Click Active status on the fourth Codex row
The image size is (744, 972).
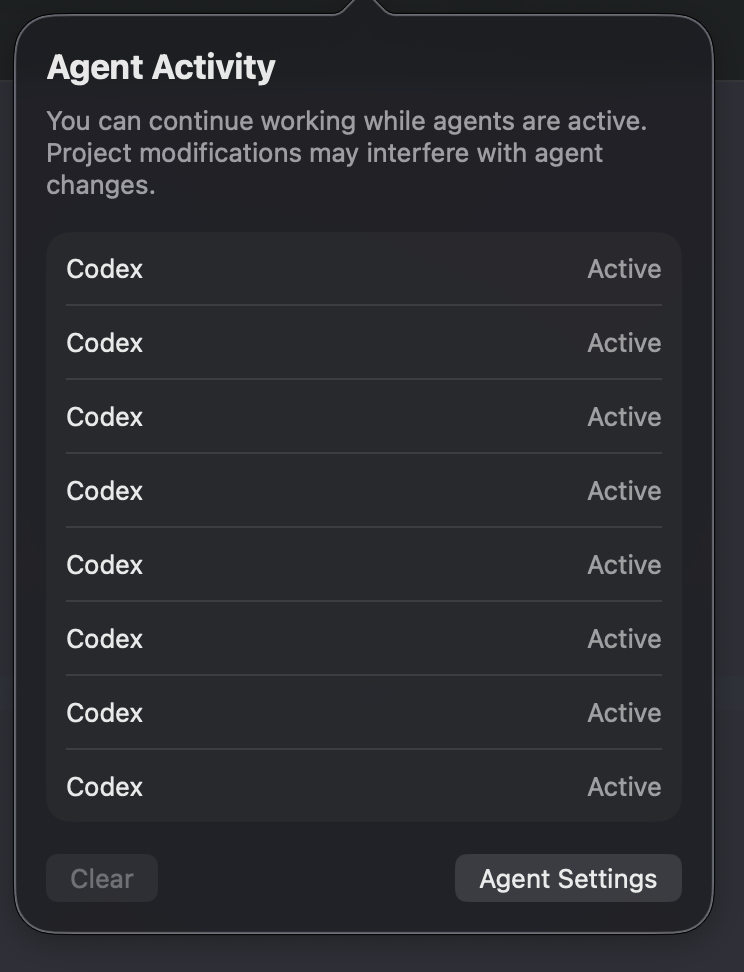point(624,491)
